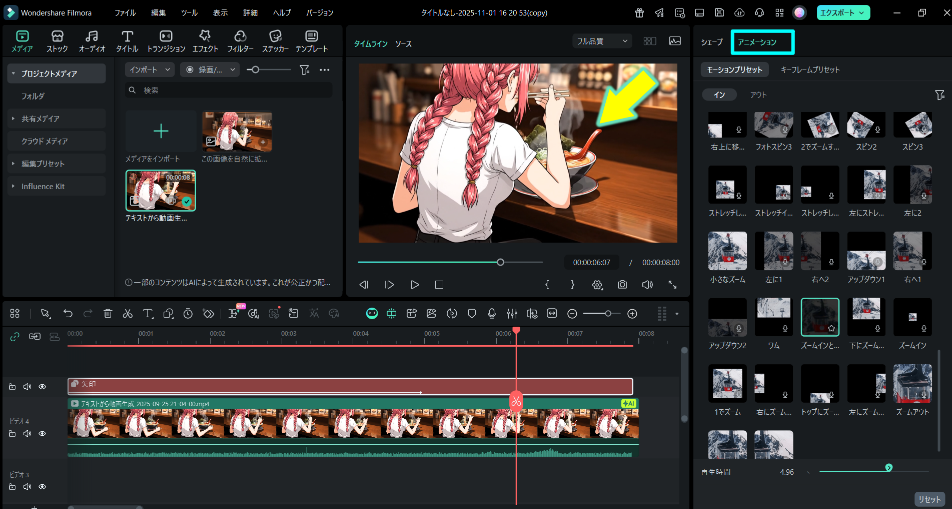This screenshot has width=952, height=509.
Task: Open the three-dots more menu in media panel
Action: click(325, 70)
